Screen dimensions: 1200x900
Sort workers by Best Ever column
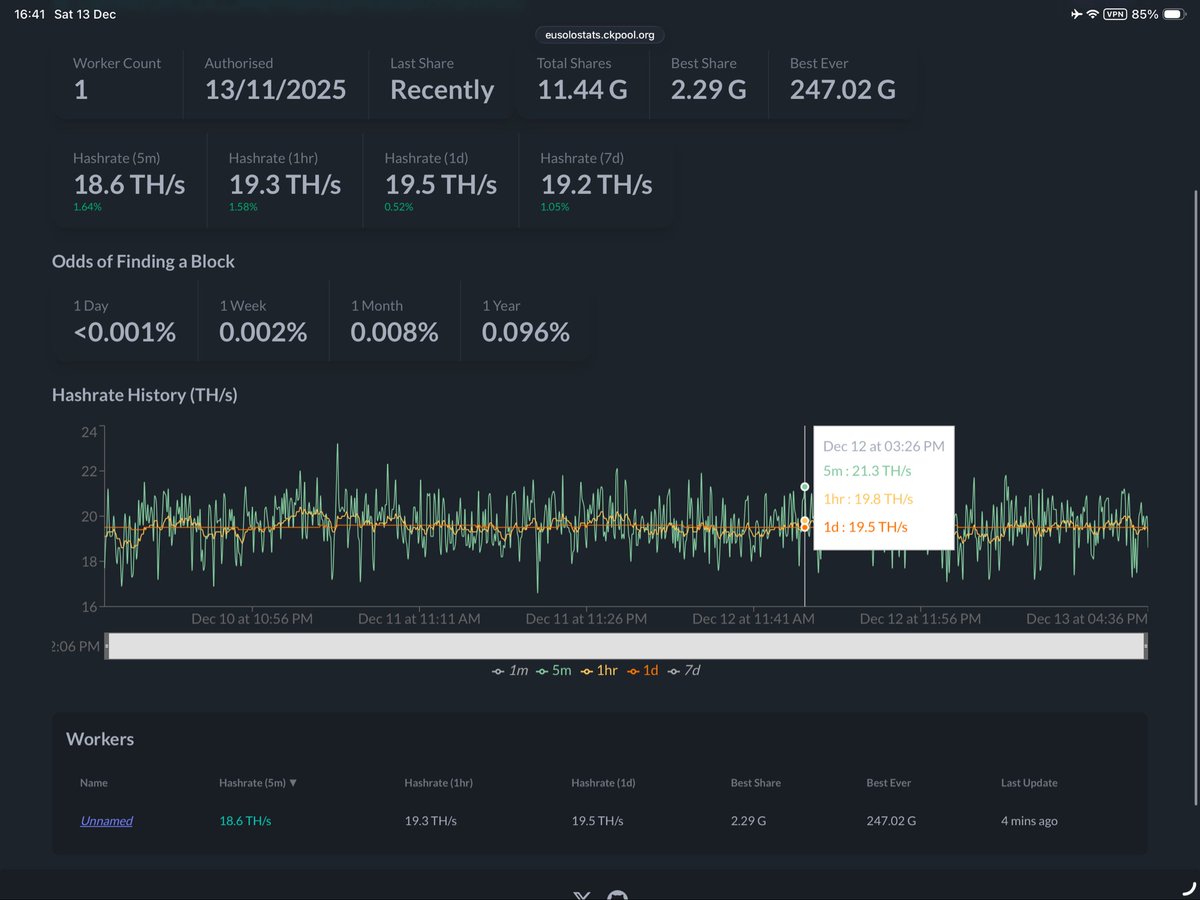(889, 783)
